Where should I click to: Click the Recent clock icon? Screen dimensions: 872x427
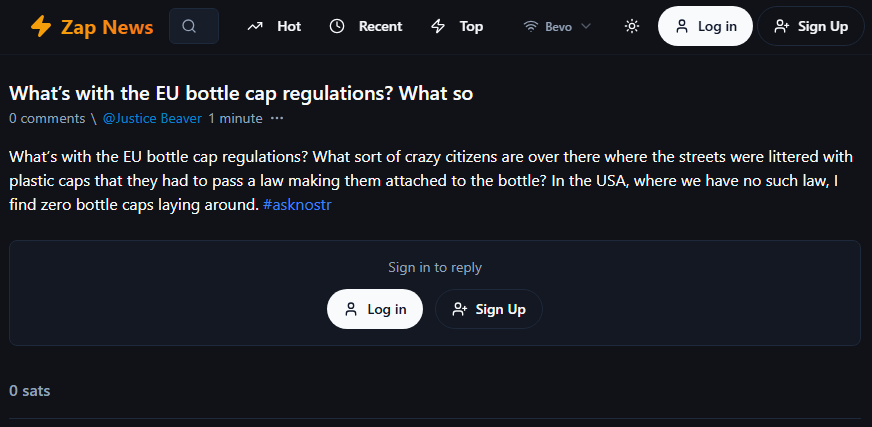click(337, 26)
